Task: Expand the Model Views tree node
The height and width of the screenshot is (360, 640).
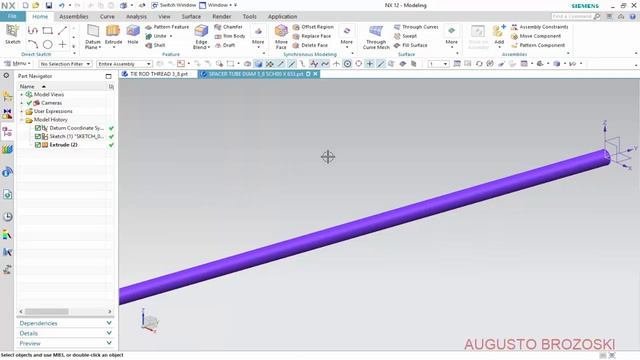Action: coord(22,95)
